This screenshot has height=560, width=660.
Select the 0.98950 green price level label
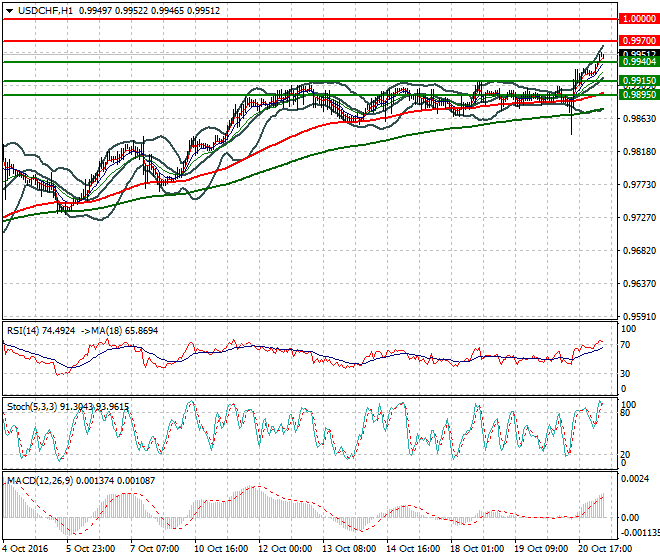[639, 95]
